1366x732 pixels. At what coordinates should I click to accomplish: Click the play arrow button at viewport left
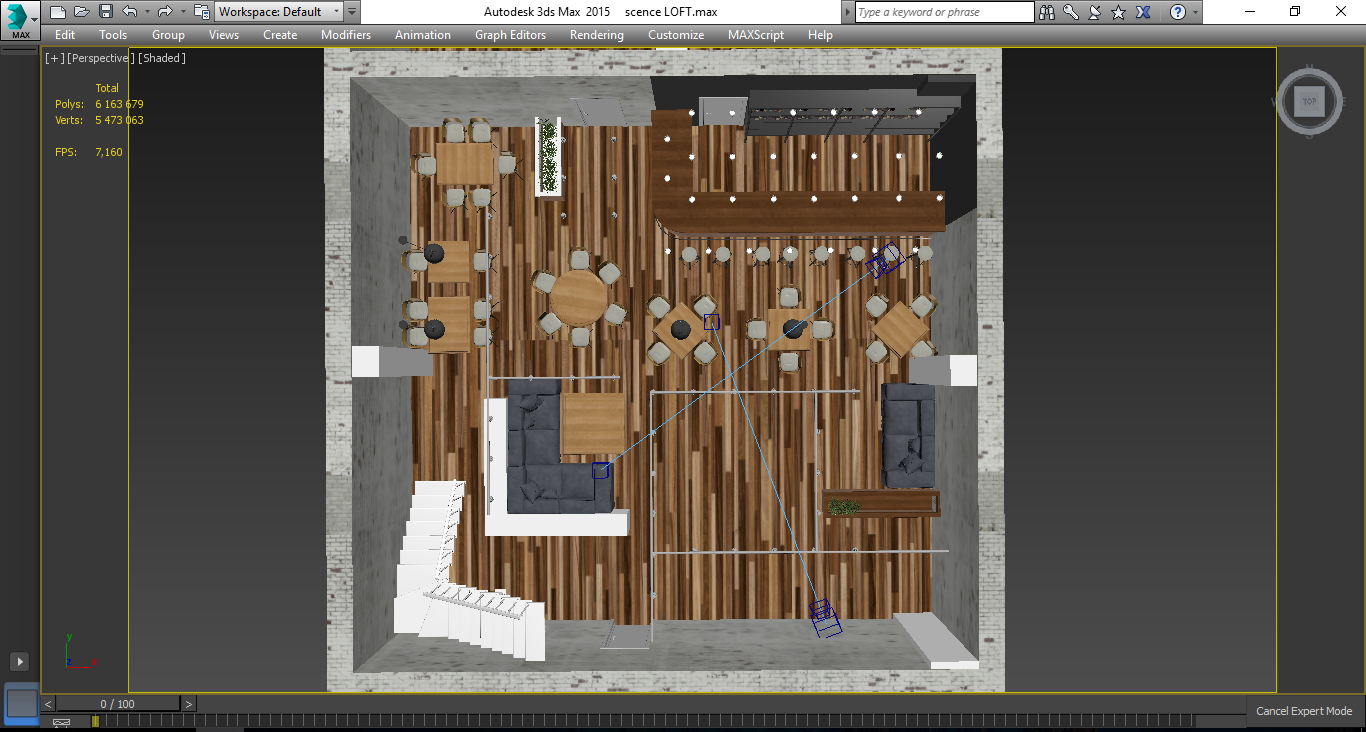pyautogui.click(x=19, y=661)
